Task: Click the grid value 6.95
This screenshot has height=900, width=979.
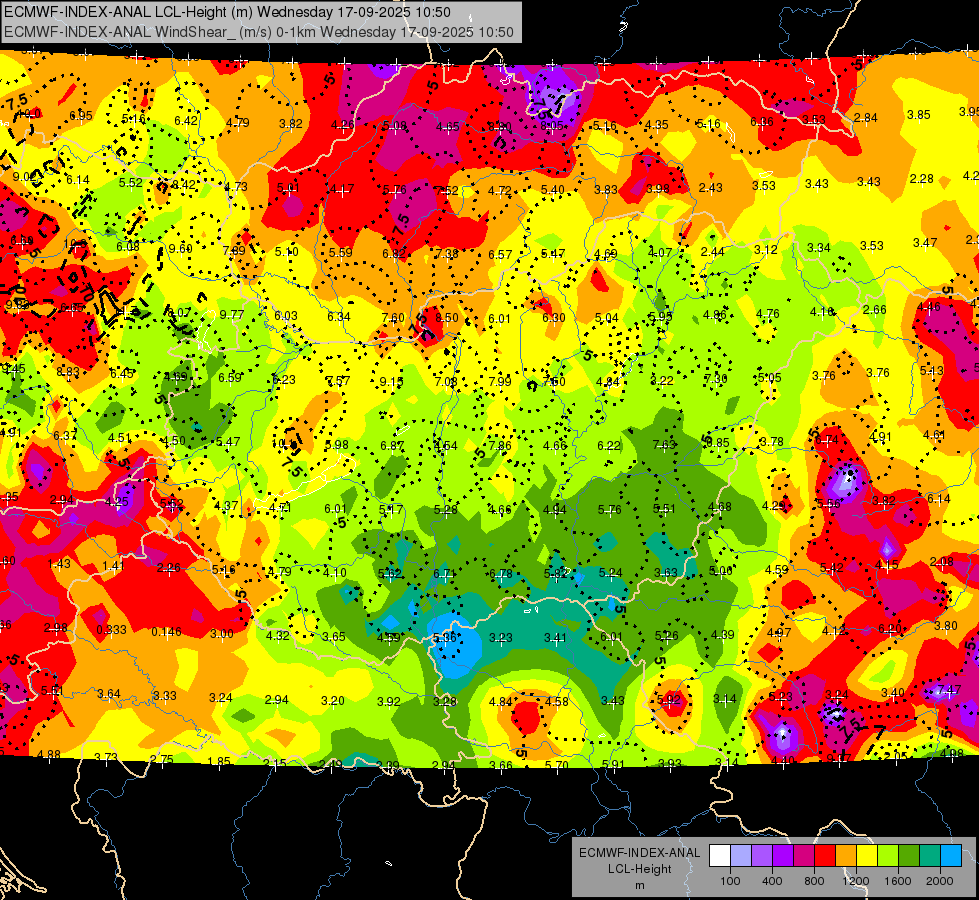Action: click(81, 115)
